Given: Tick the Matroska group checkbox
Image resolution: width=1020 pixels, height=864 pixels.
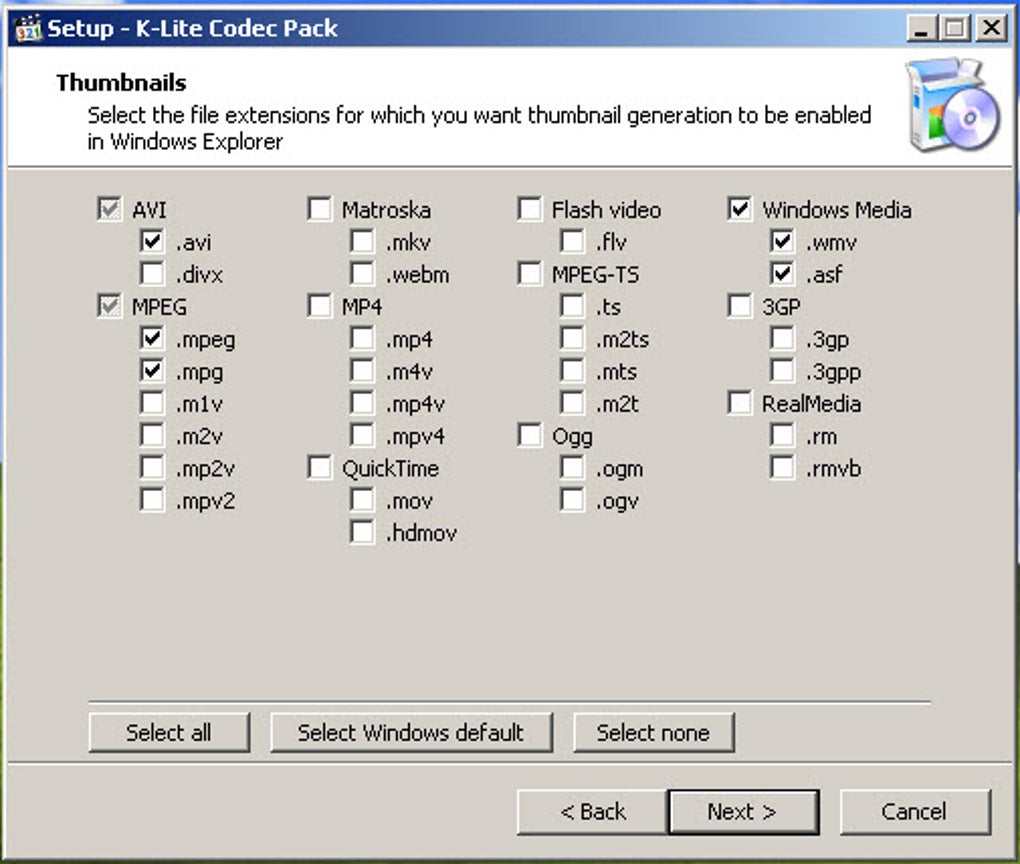Looking at the screenshot, I should pos(319,210).
